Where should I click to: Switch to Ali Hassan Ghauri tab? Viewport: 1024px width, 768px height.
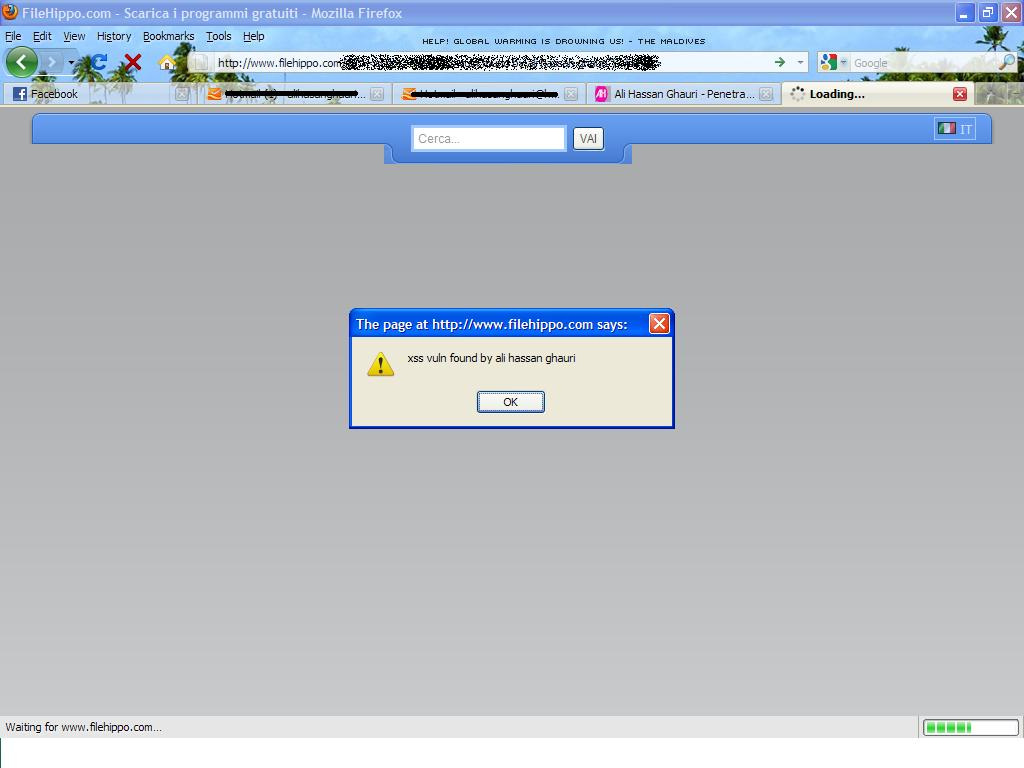pos(683,94)
